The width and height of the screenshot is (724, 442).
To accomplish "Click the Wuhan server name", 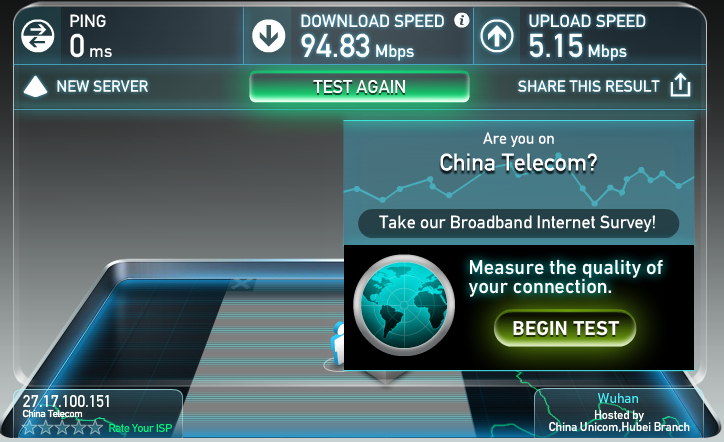I will [x=618, y=398].
